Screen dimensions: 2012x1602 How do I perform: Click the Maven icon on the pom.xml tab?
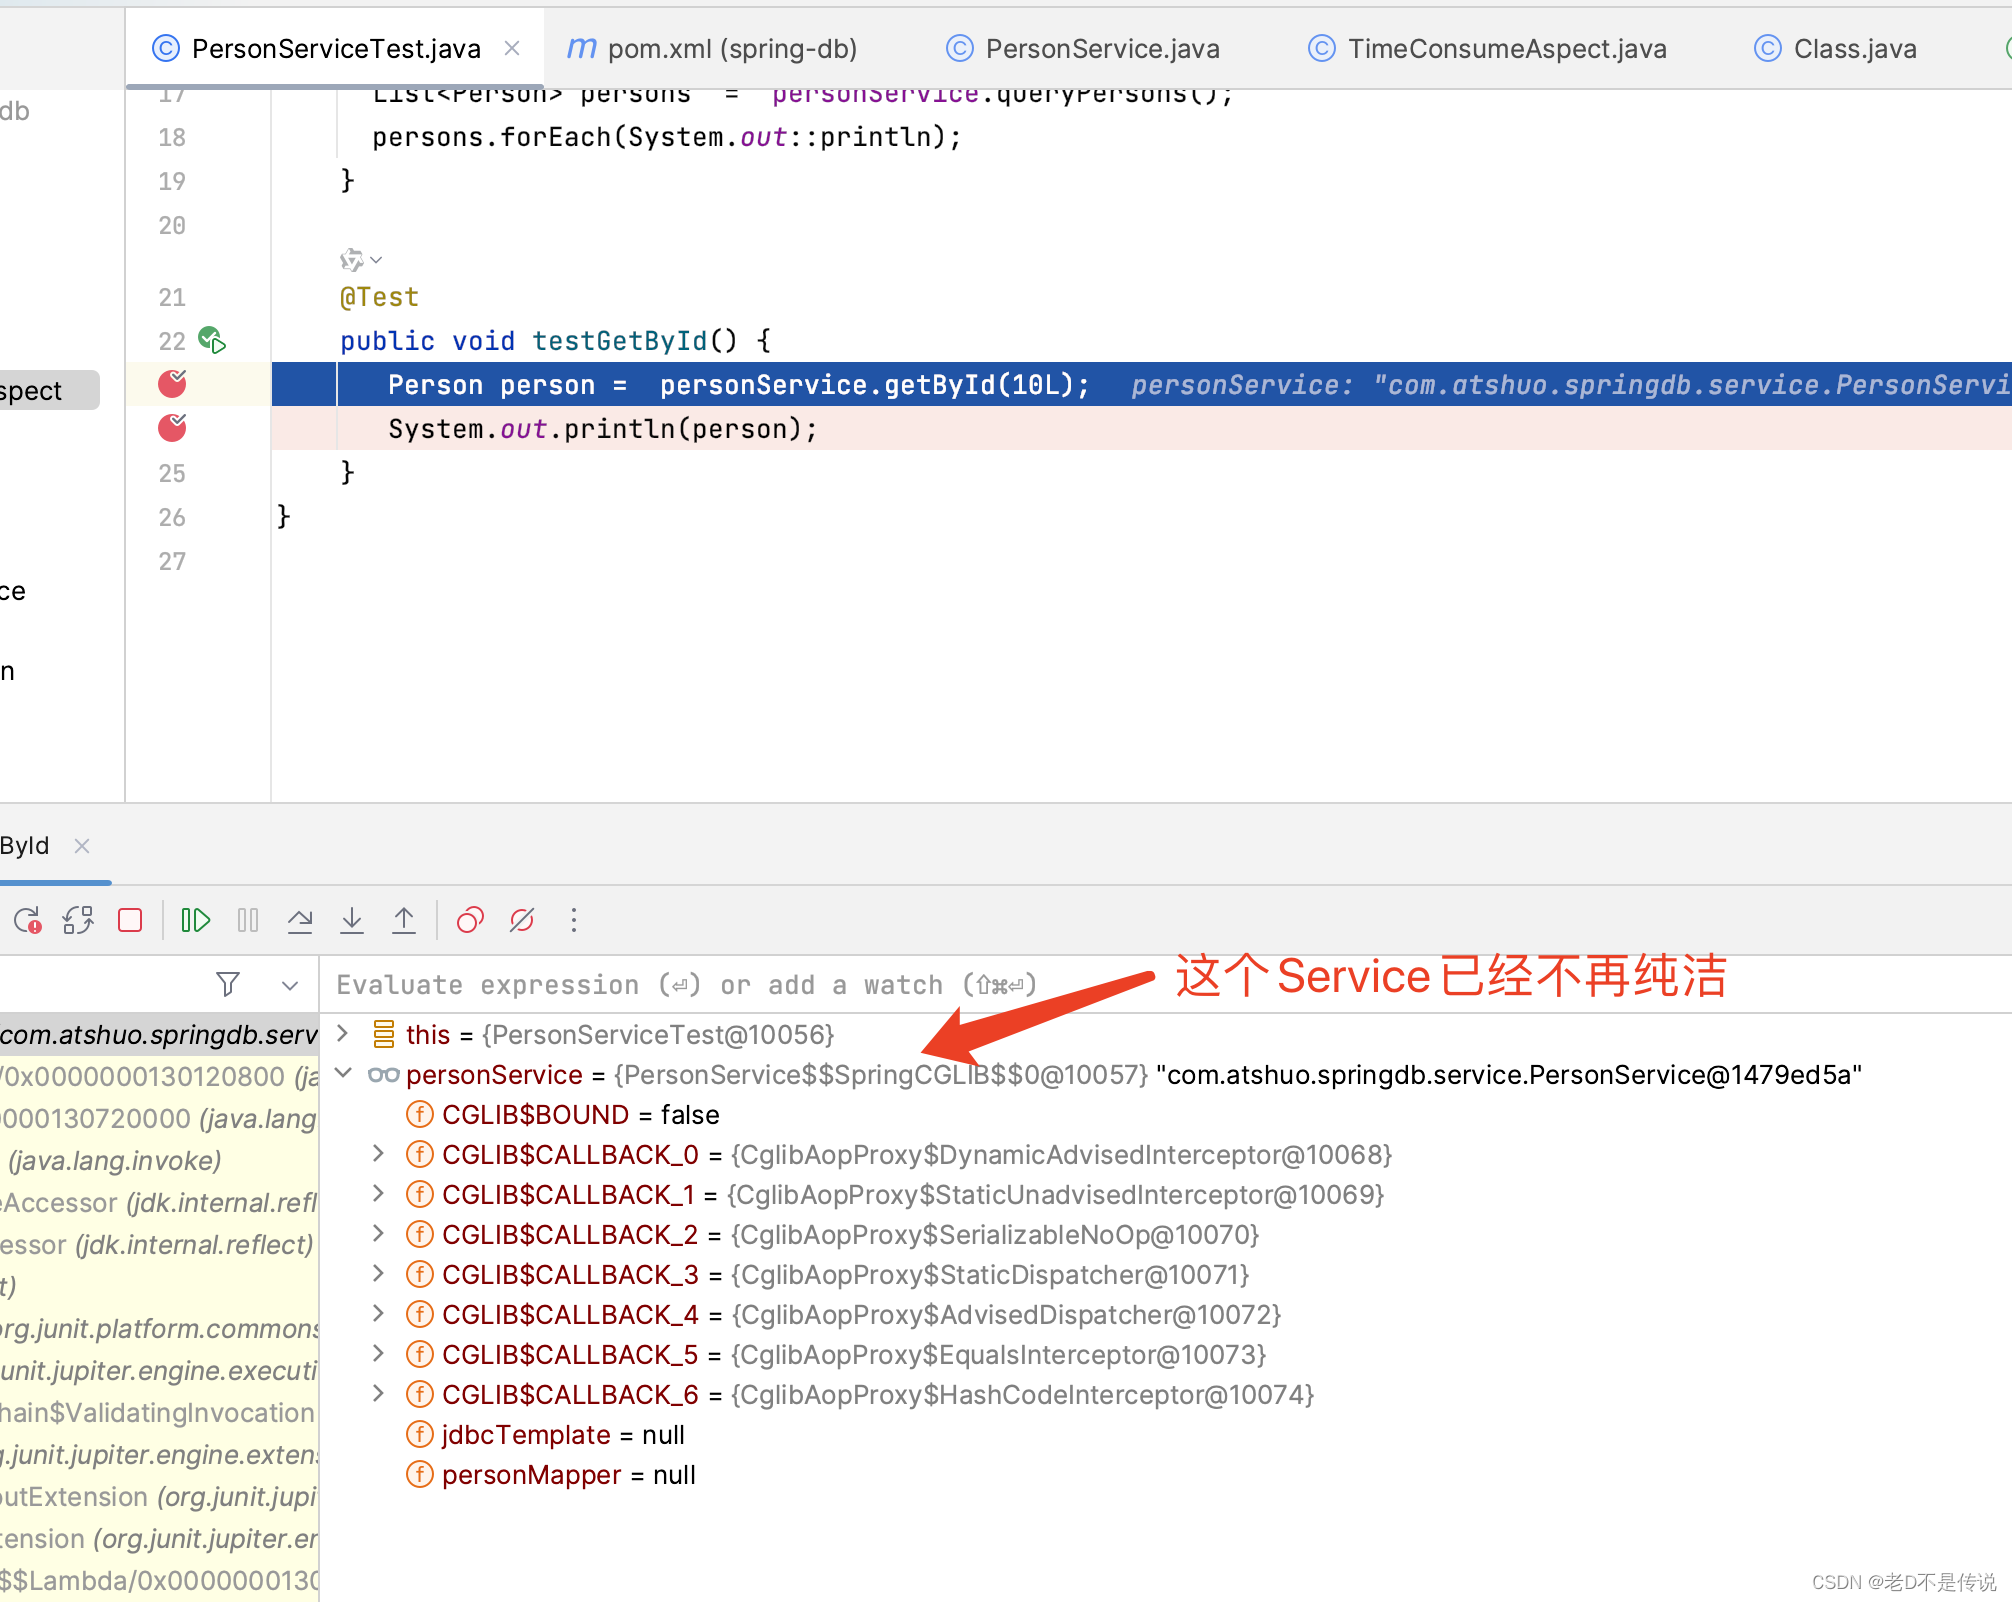581,48
